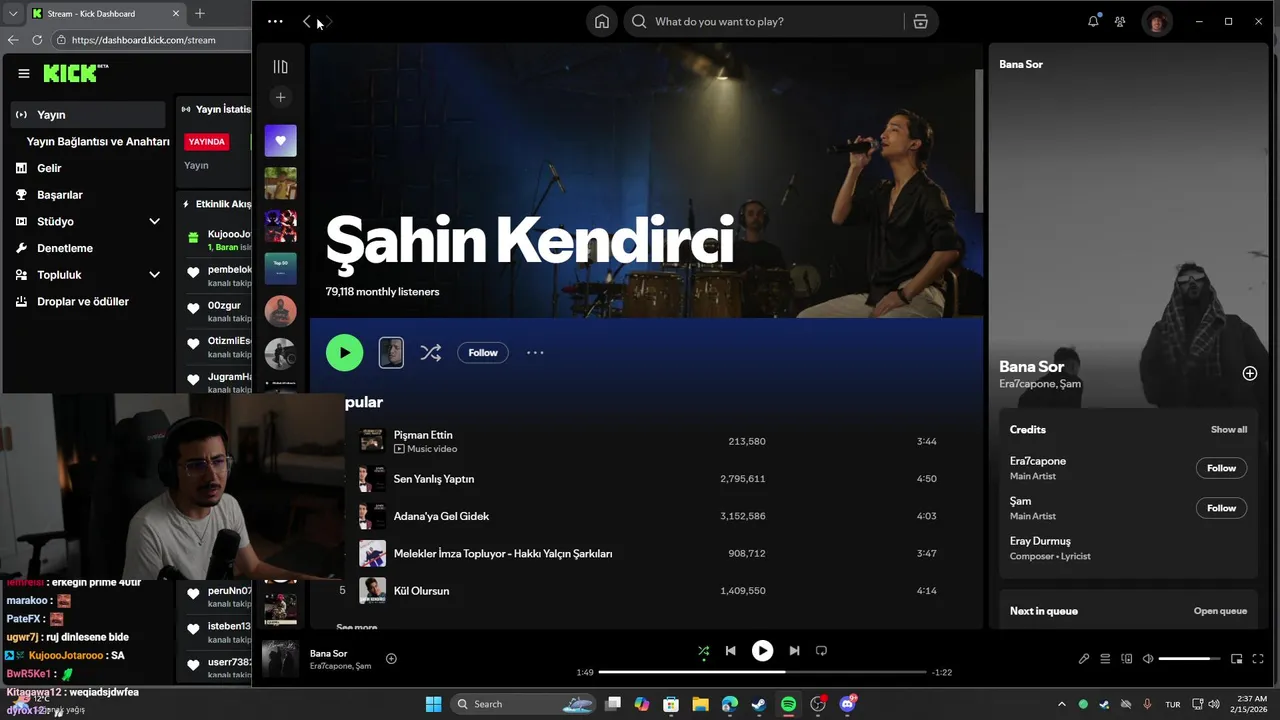Toggle repeat in the player bar
The image size is (1280, 720).
pyautogui.click(x=821, y=651)
